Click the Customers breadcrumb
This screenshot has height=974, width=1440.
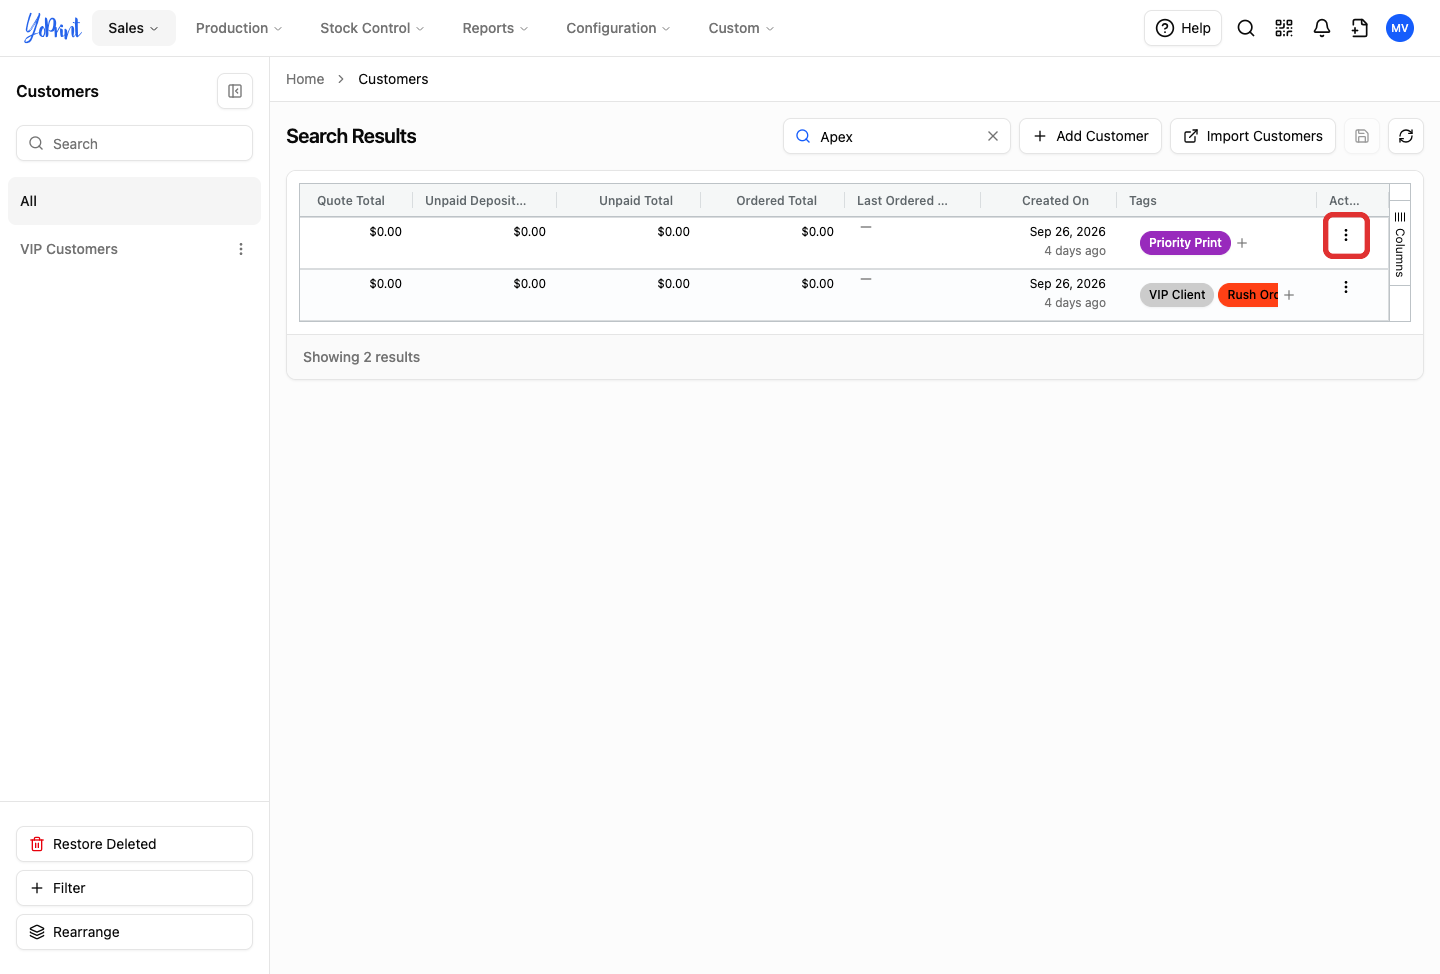point(393,79)
